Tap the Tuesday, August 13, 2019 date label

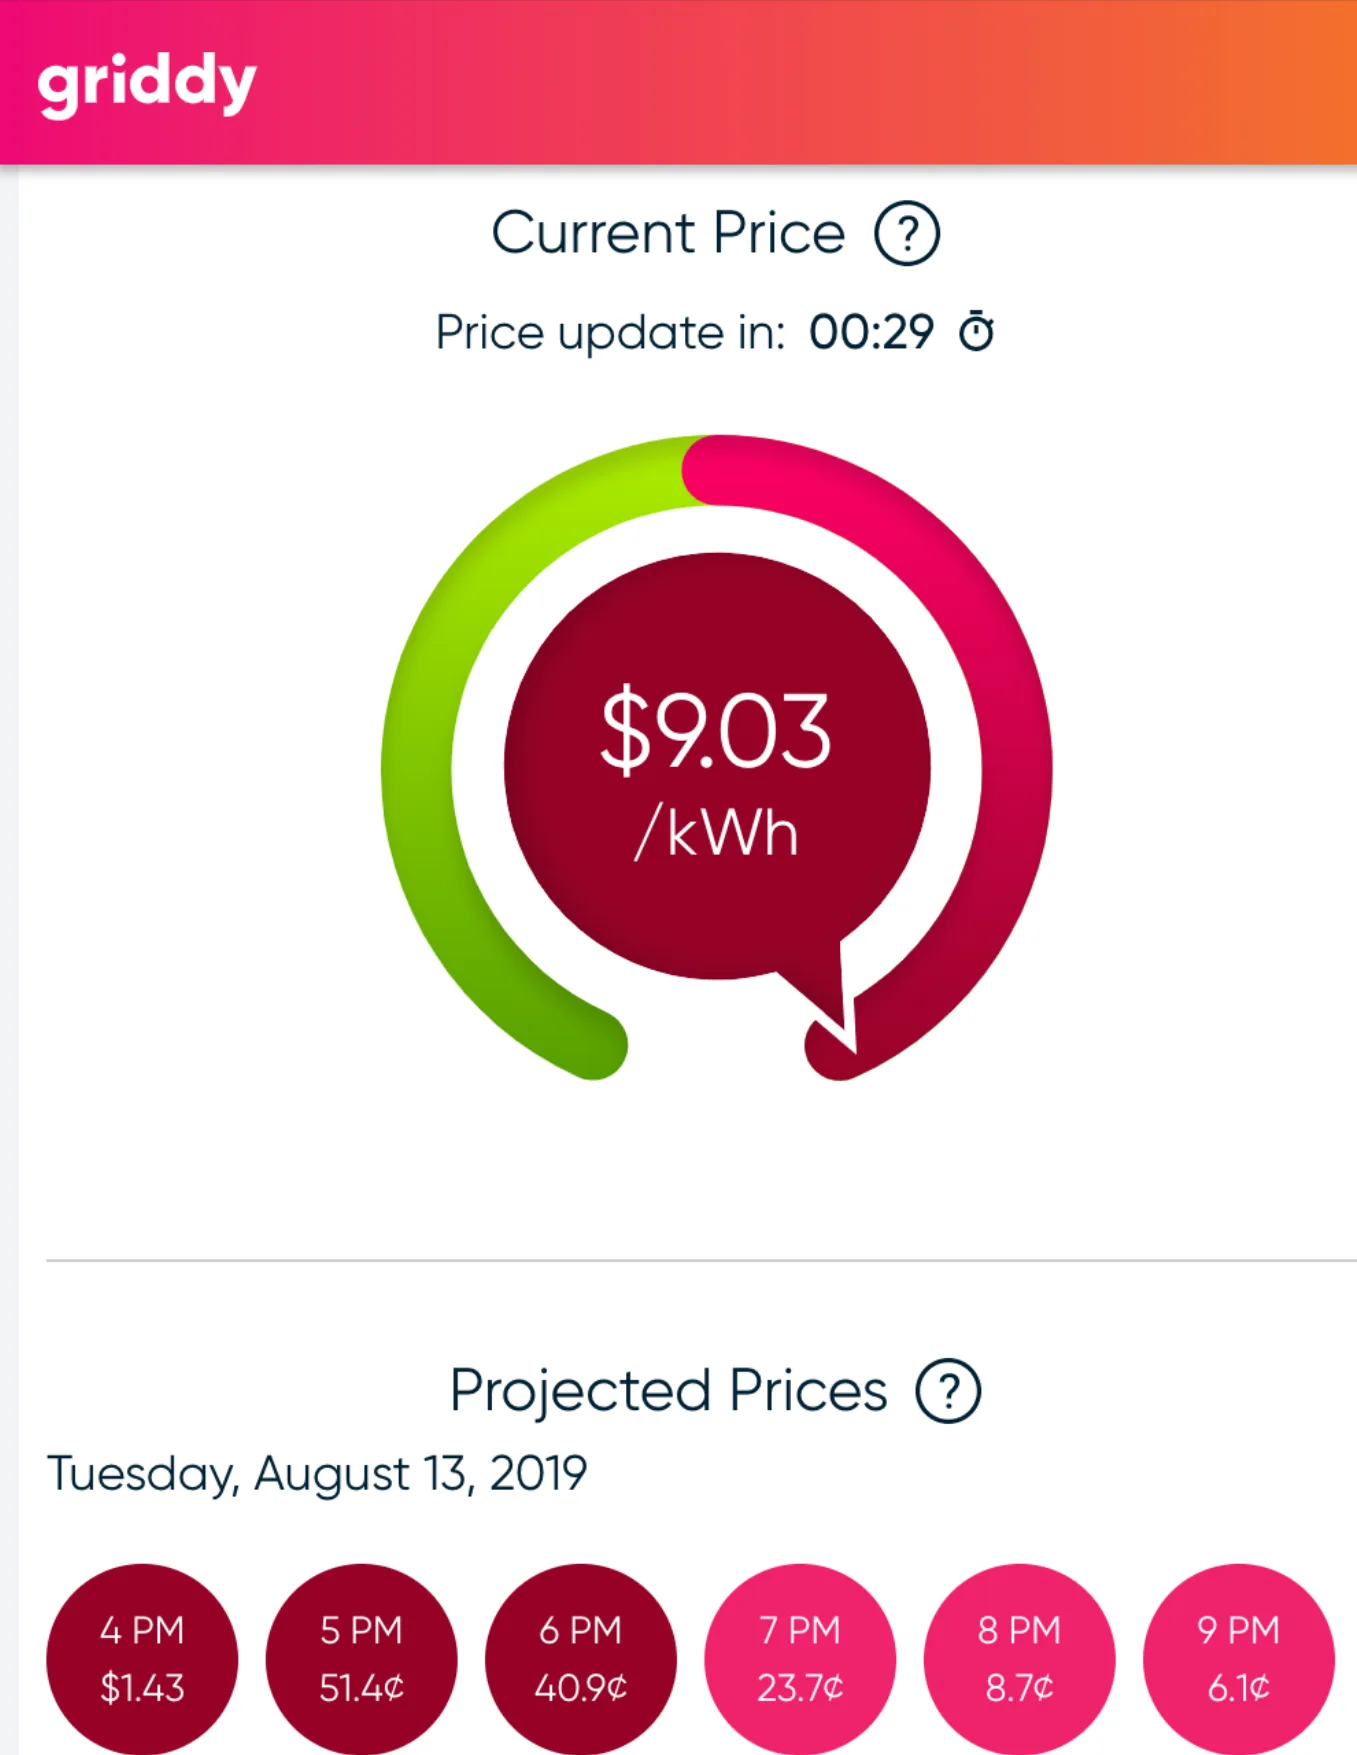[x=317, y=1474]
